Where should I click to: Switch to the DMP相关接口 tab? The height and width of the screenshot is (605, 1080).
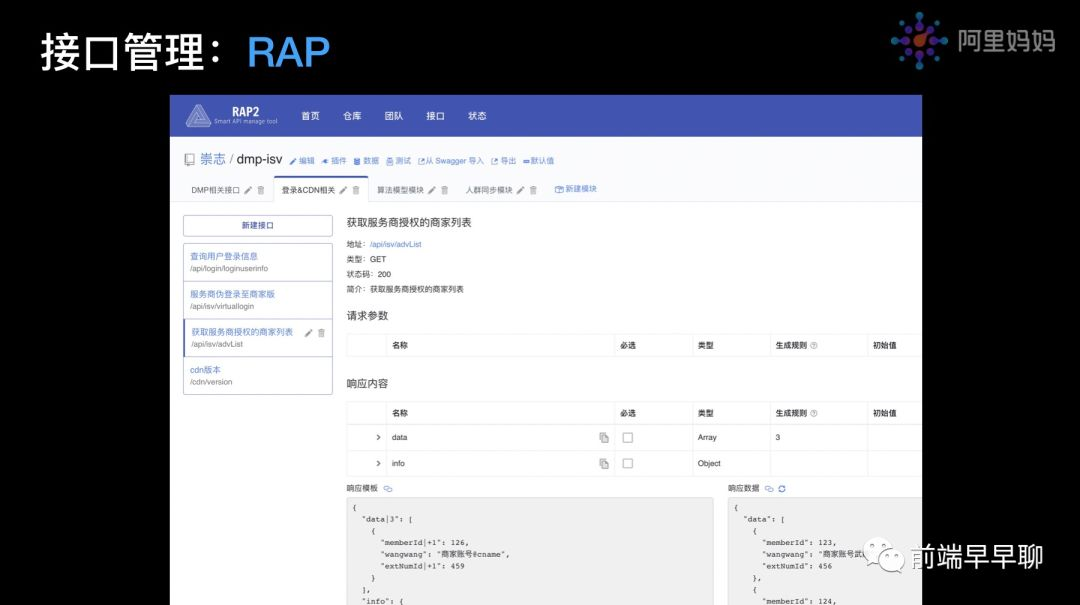coord(216,190)
